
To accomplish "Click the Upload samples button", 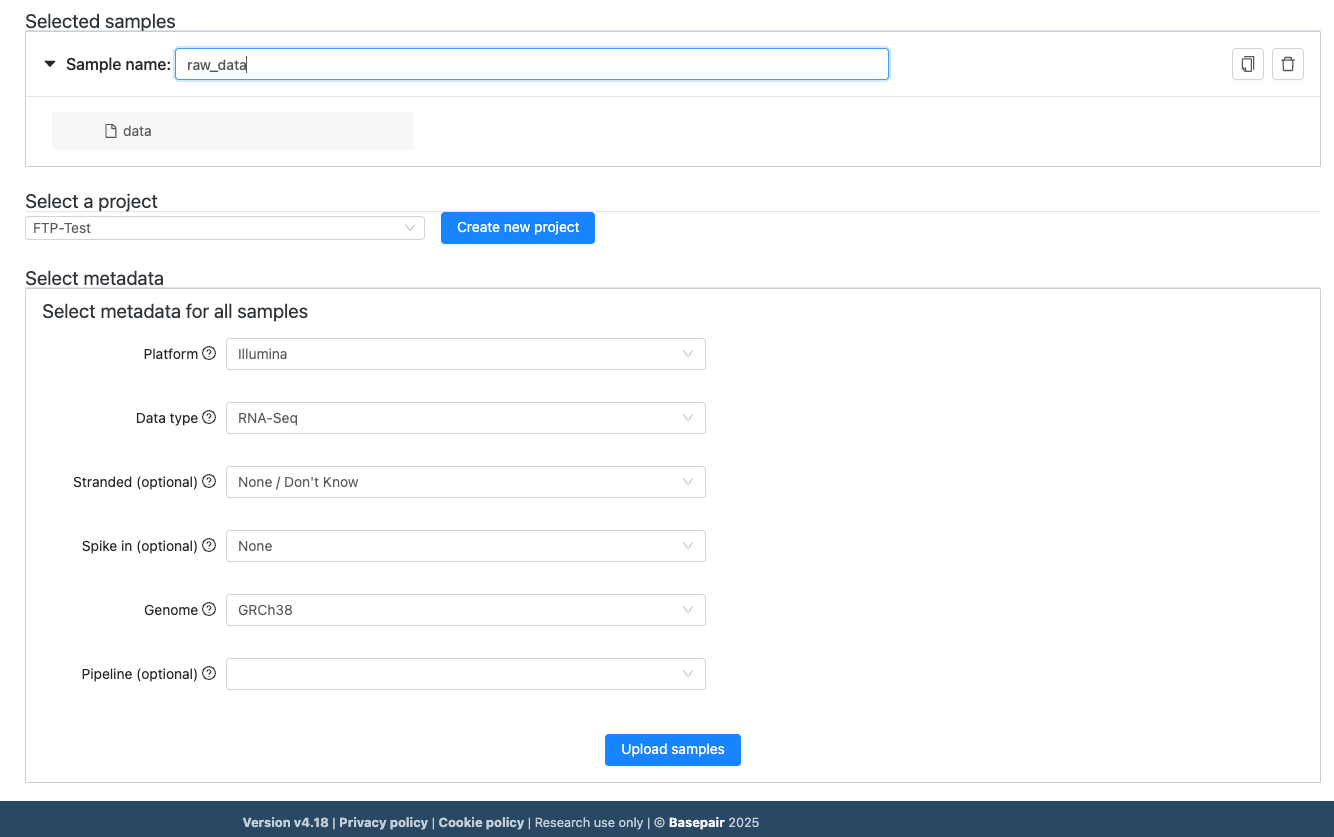I will click(672, 749).
